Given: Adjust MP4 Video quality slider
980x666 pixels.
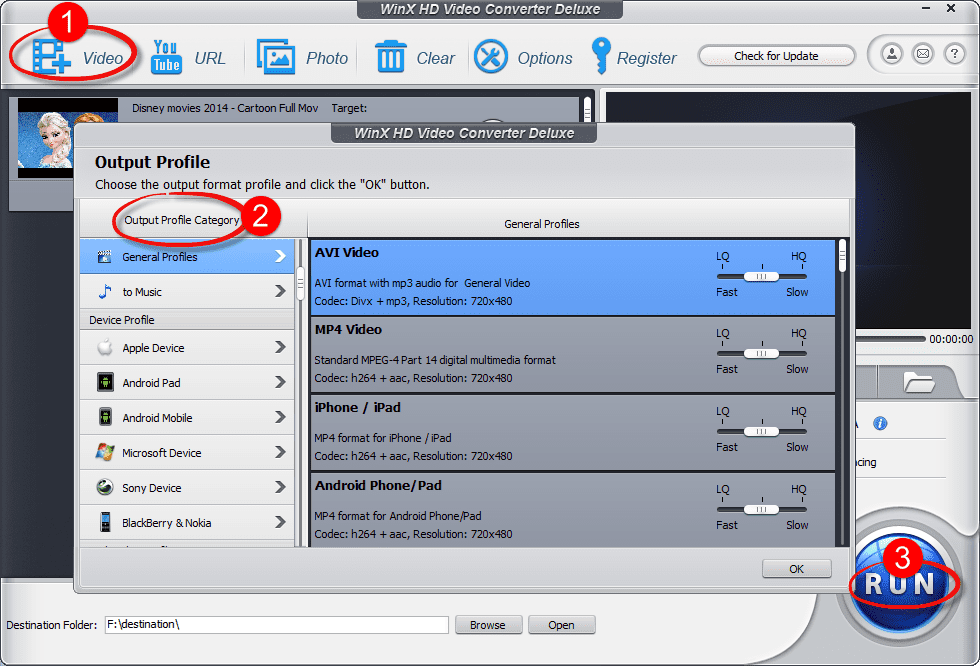Looking at the screenshot, I should (x=761, y=354).
